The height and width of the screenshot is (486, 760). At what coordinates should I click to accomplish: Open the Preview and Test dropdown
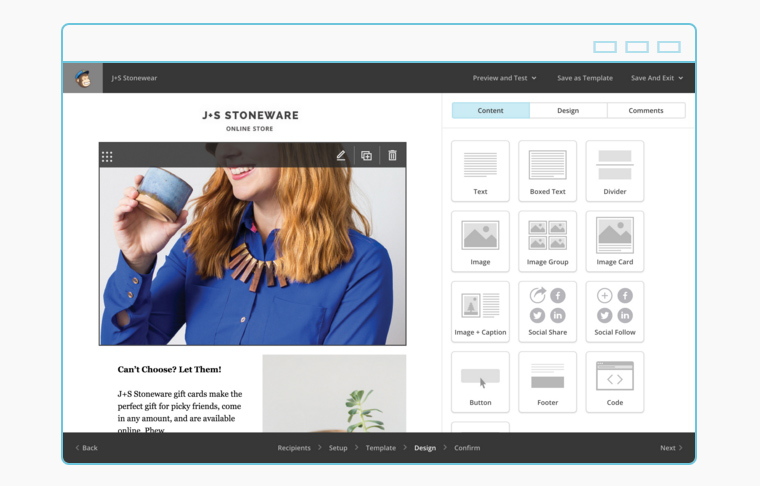(x=505, y=78)
